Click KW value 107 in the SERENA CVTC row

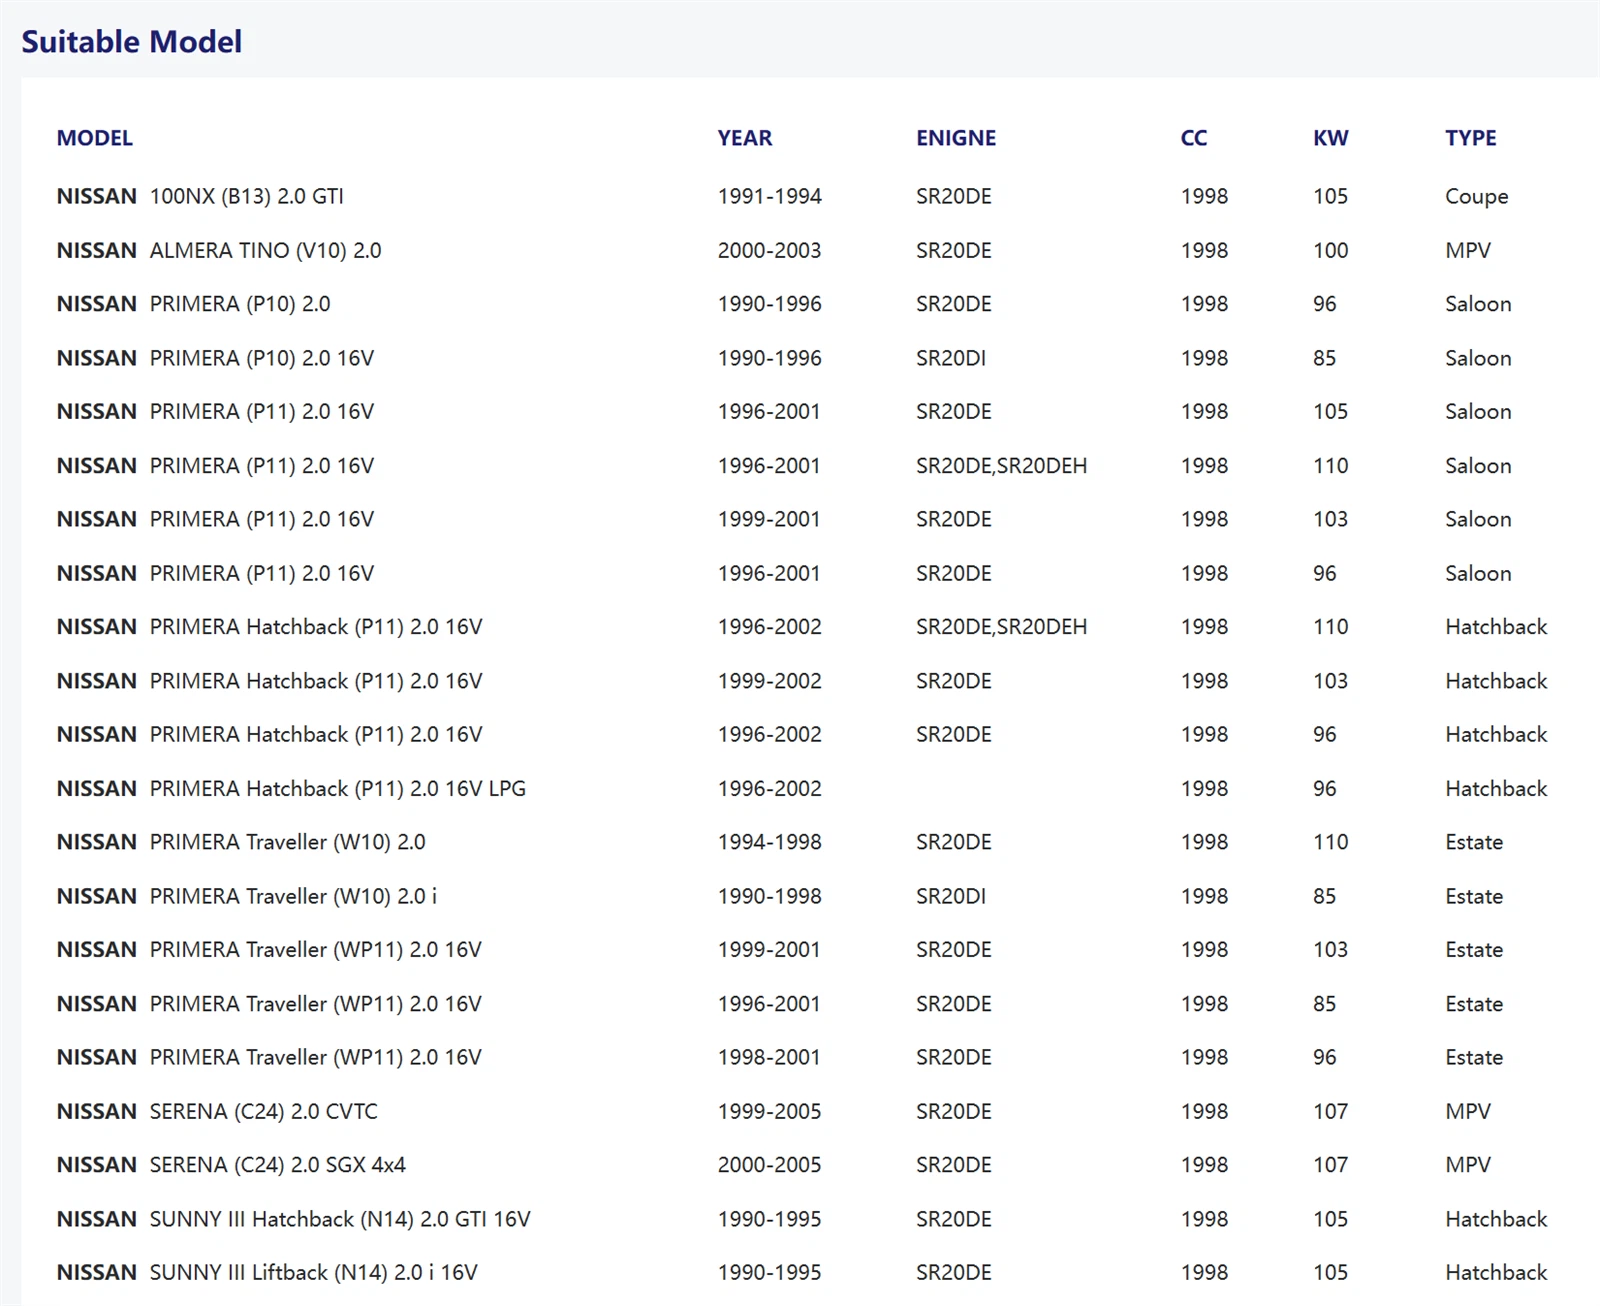click(x=1330, y=1111)
